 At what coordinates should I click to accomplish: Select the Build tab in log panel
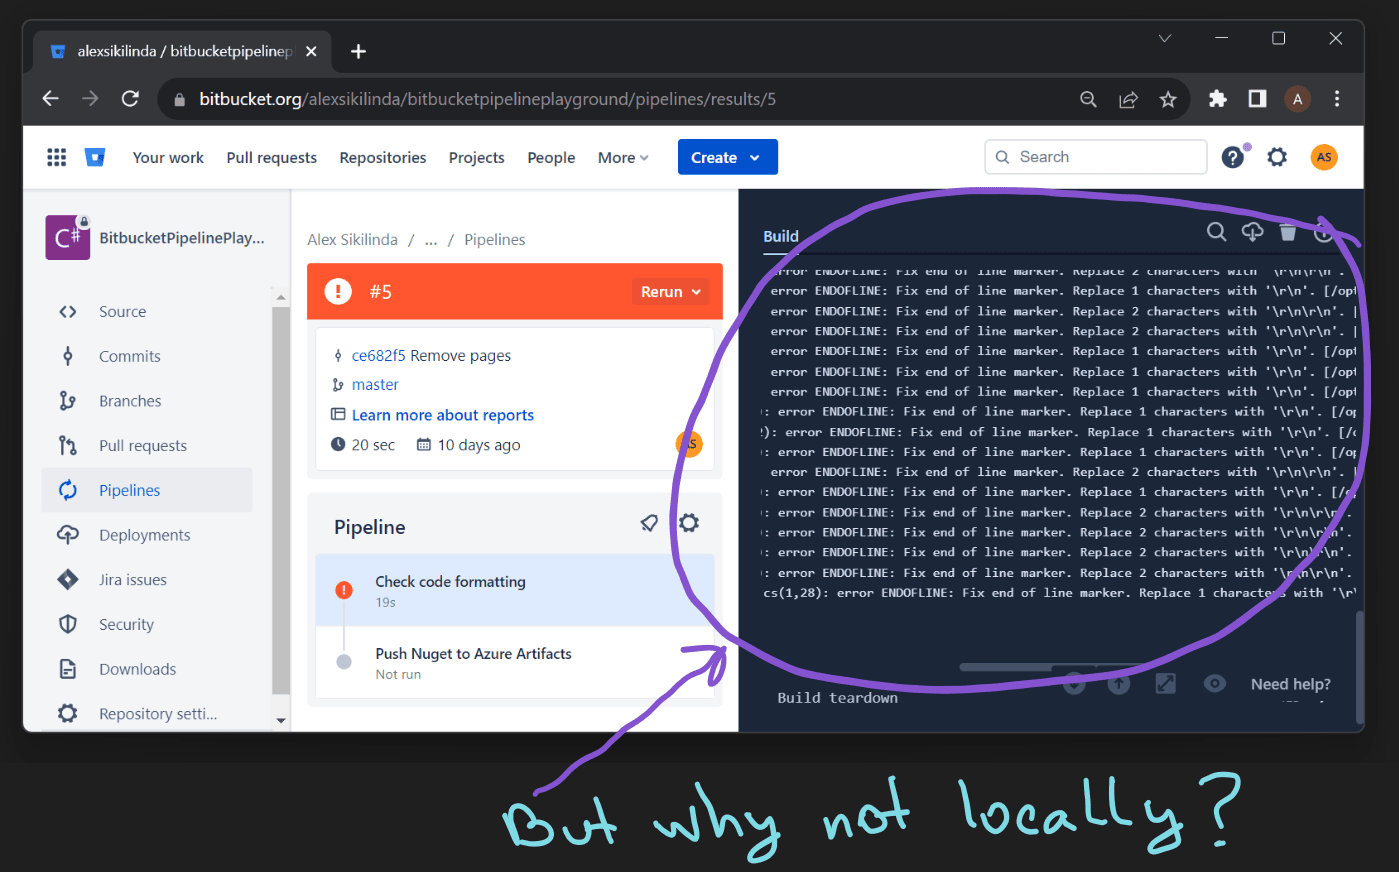[x=781, y=236]
